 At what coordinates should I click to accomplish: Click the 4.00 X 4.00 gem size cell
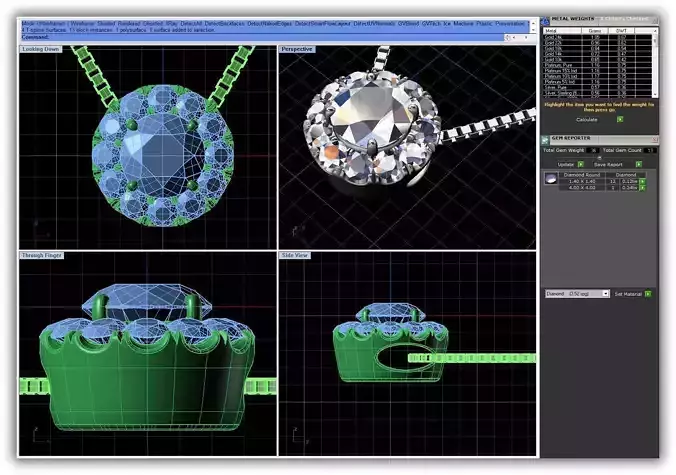[x=582, y=188]
